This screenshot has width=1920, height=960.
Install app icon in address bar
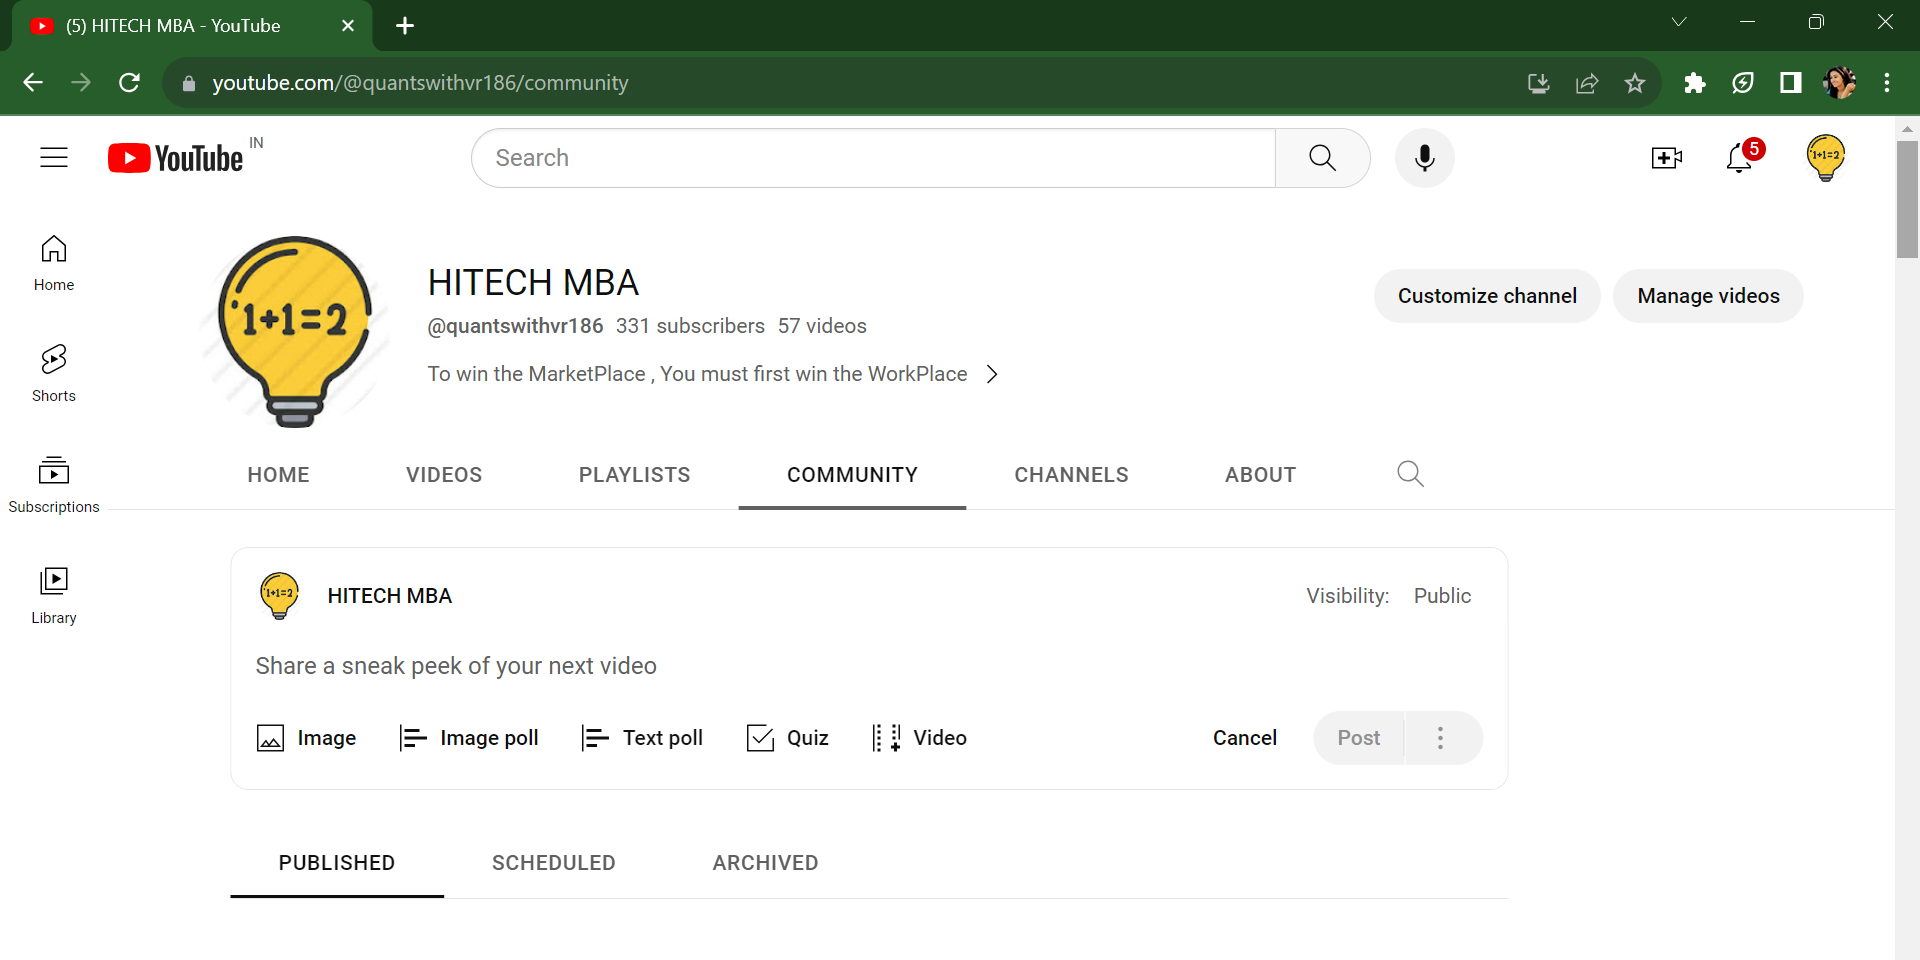1539,83
